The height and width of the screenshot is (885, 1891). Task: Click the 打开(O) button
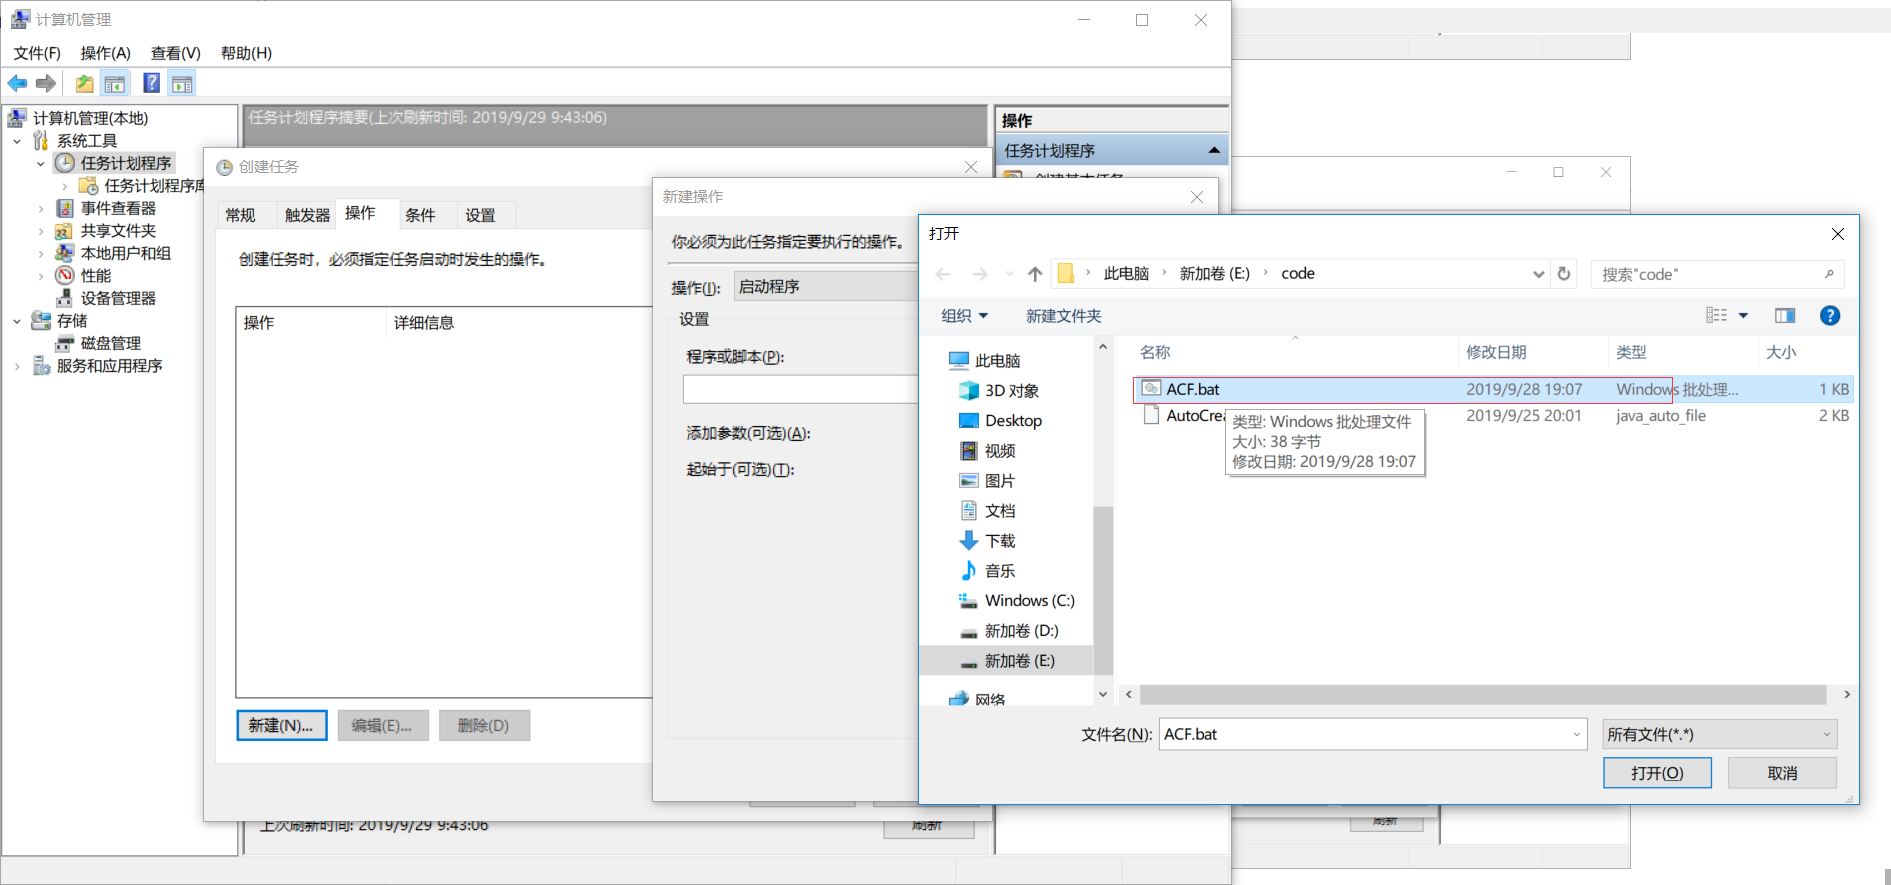coord(1657,773)
